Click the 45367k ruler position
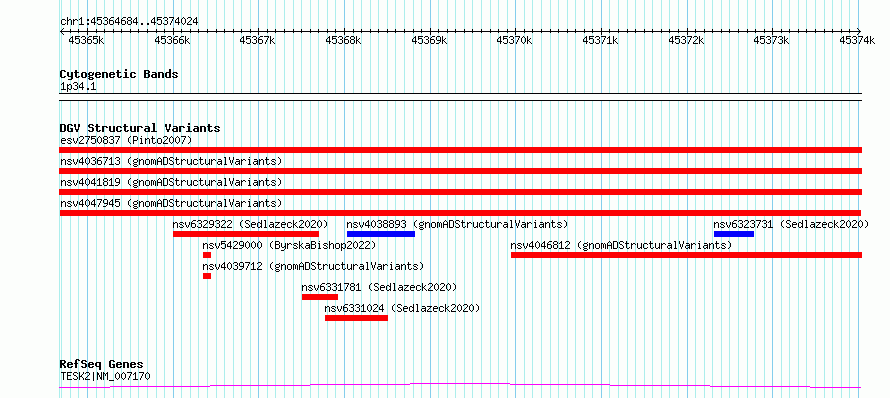Screen dimensions: 890x398 tap(258, 40)
